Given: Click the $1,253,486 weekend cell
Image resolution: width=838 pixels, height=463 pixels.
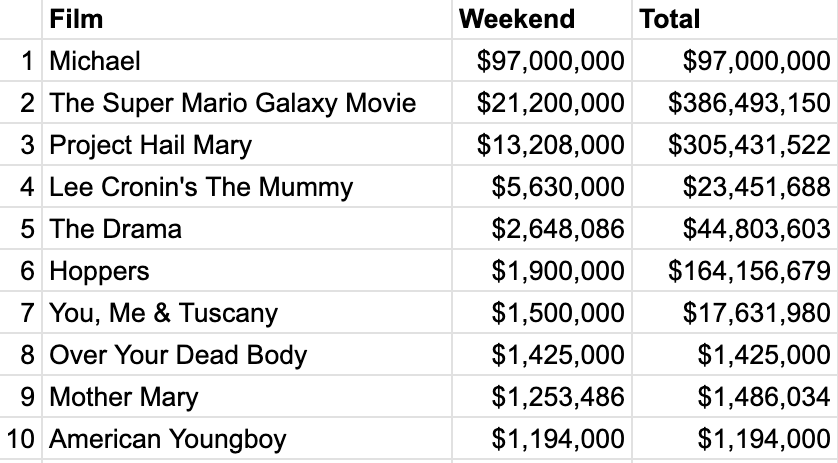Looking at the screenshot, I should 542,397.
